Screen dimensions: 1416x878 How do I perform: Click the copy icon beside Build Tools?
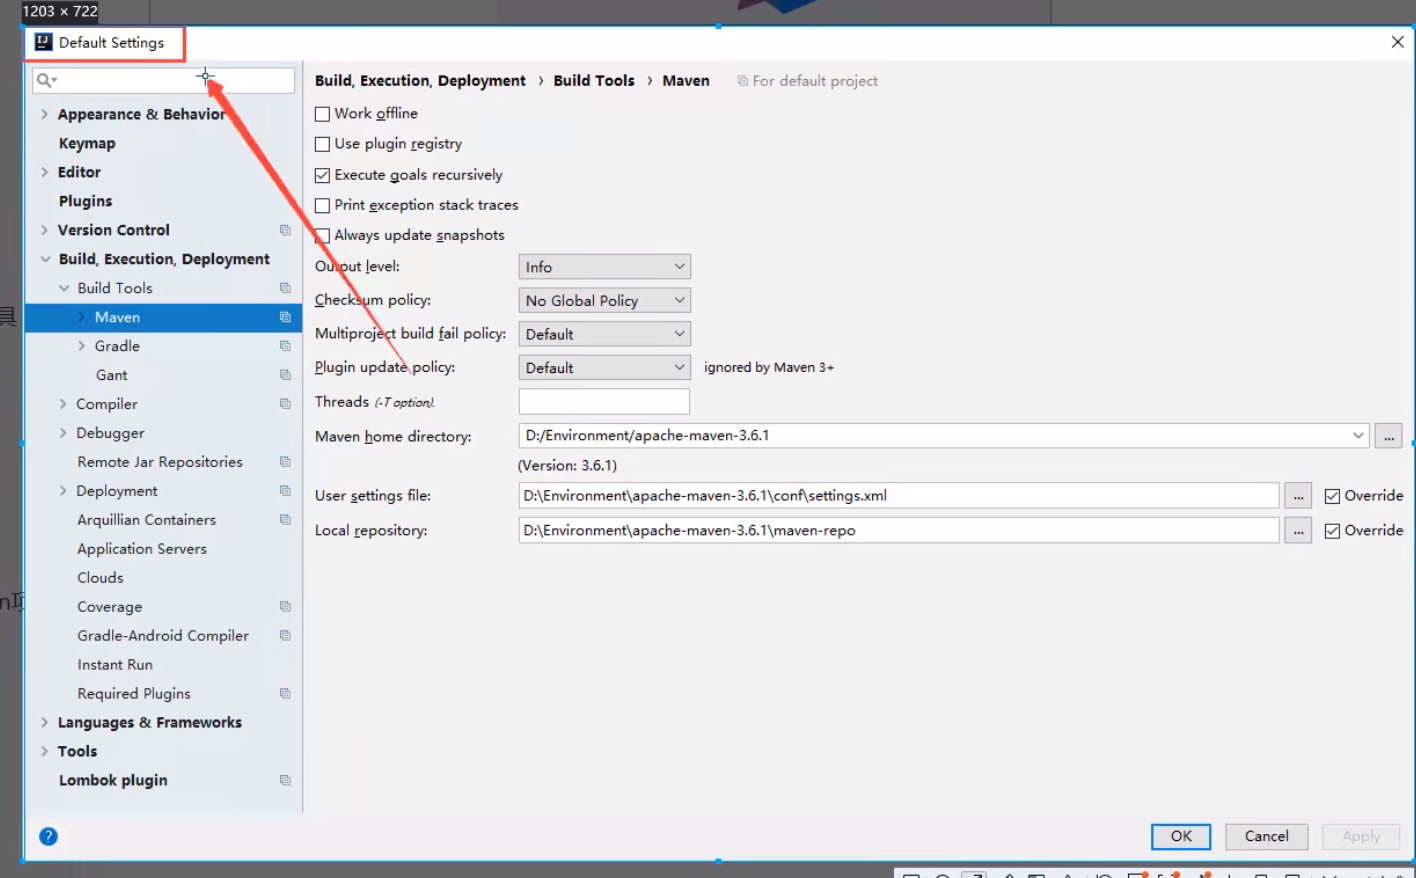tap(285, 288)
